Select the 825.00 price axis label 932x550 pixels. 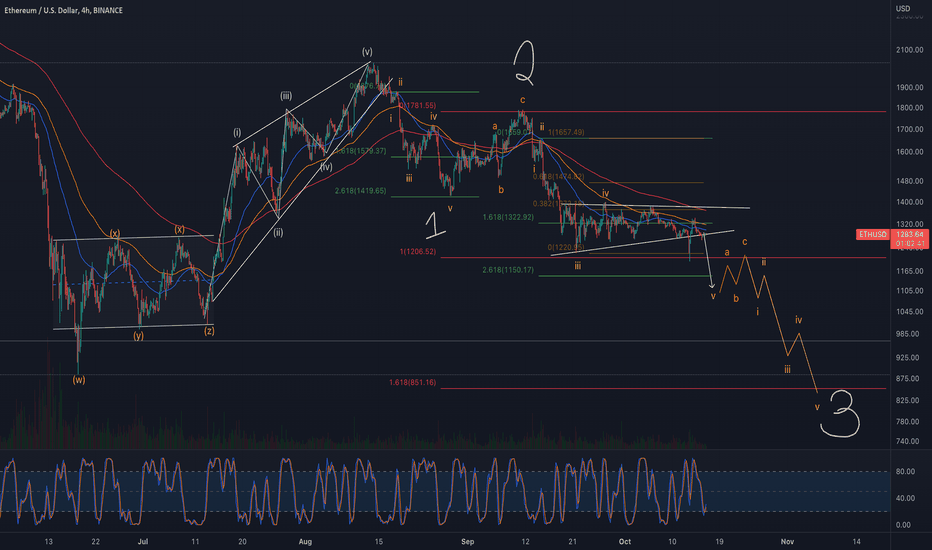tap(908, 401)
